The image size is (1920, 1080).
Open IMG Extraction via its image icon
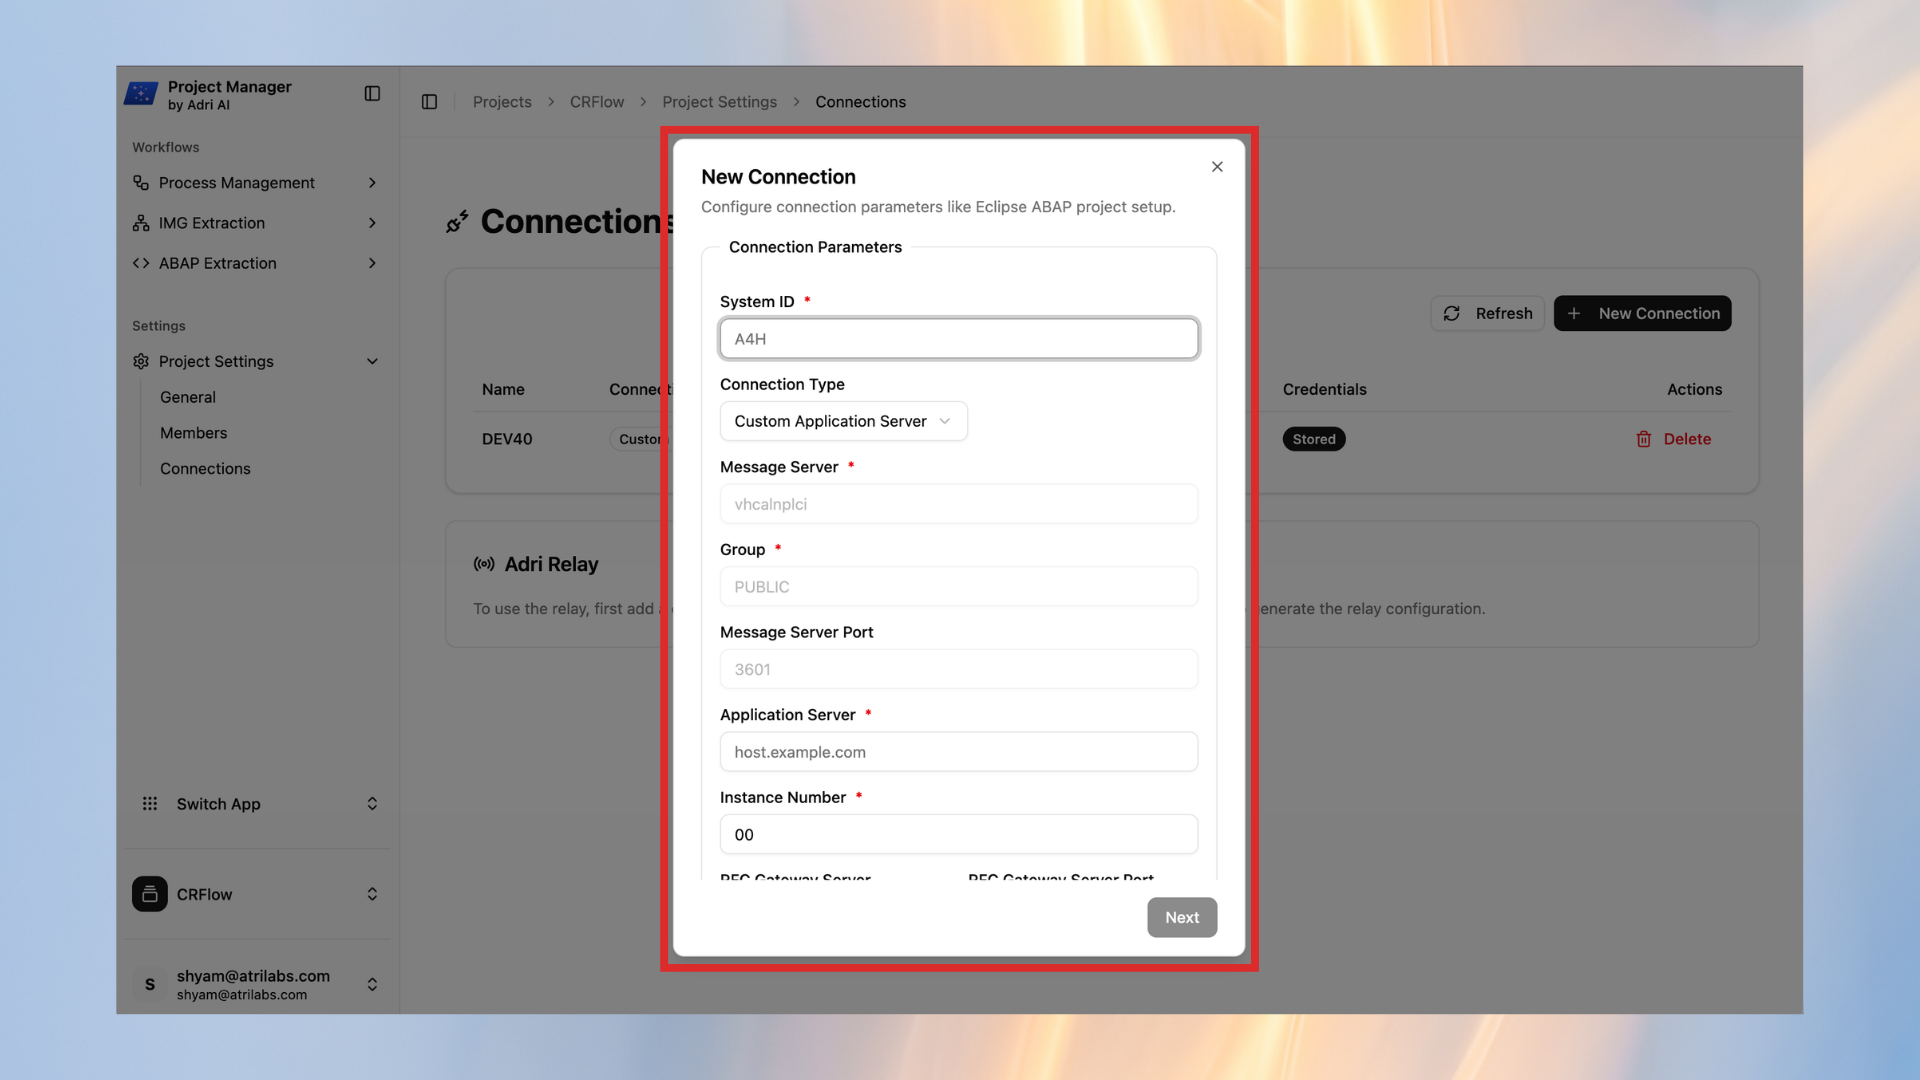pos(141,223)
